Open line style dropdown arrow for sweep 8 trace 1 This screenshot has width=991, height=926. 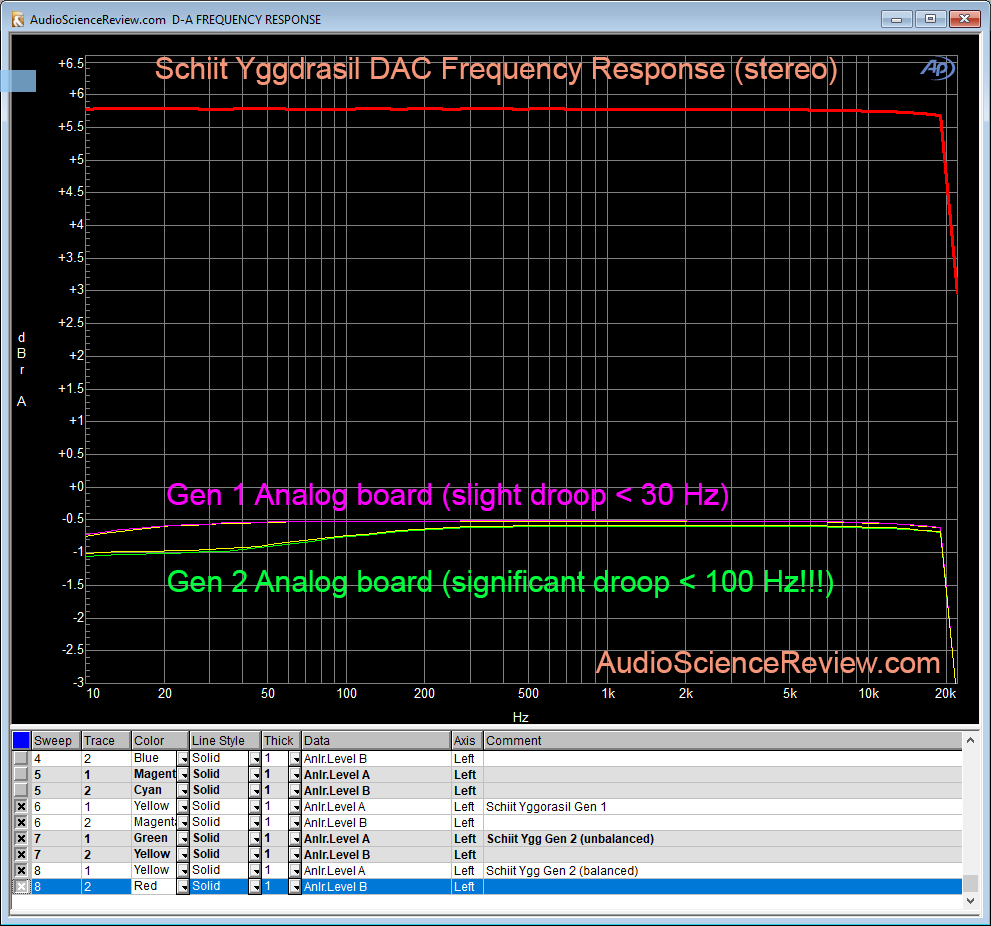255,870
